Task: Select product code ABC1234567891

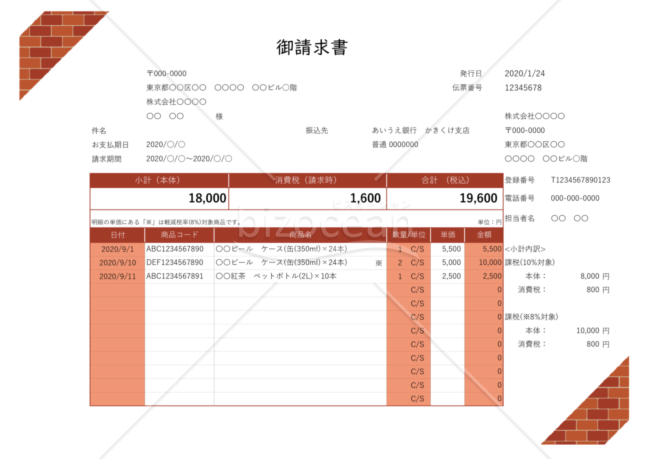Action: click(175, 277)
